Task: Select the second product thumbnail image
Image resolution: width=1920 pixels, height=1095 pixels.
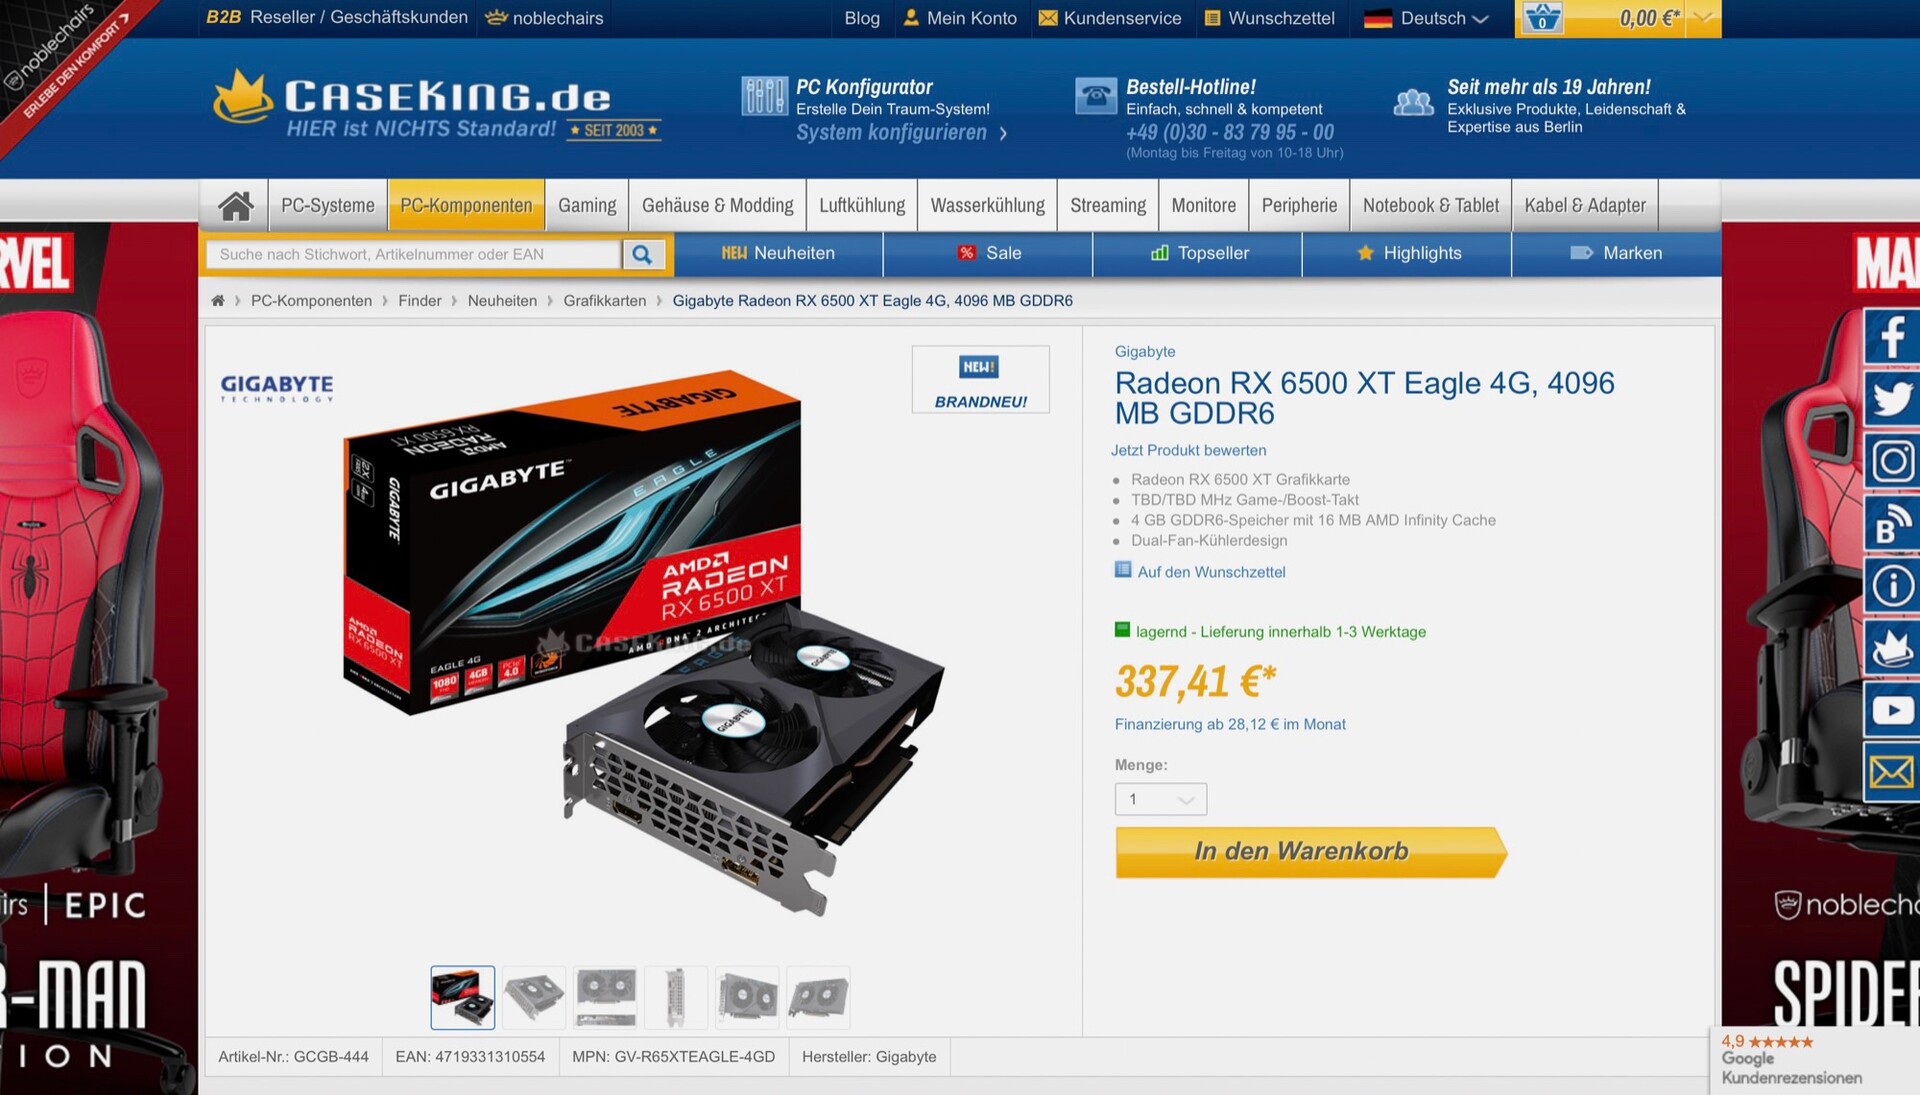Action: [534, 997]
